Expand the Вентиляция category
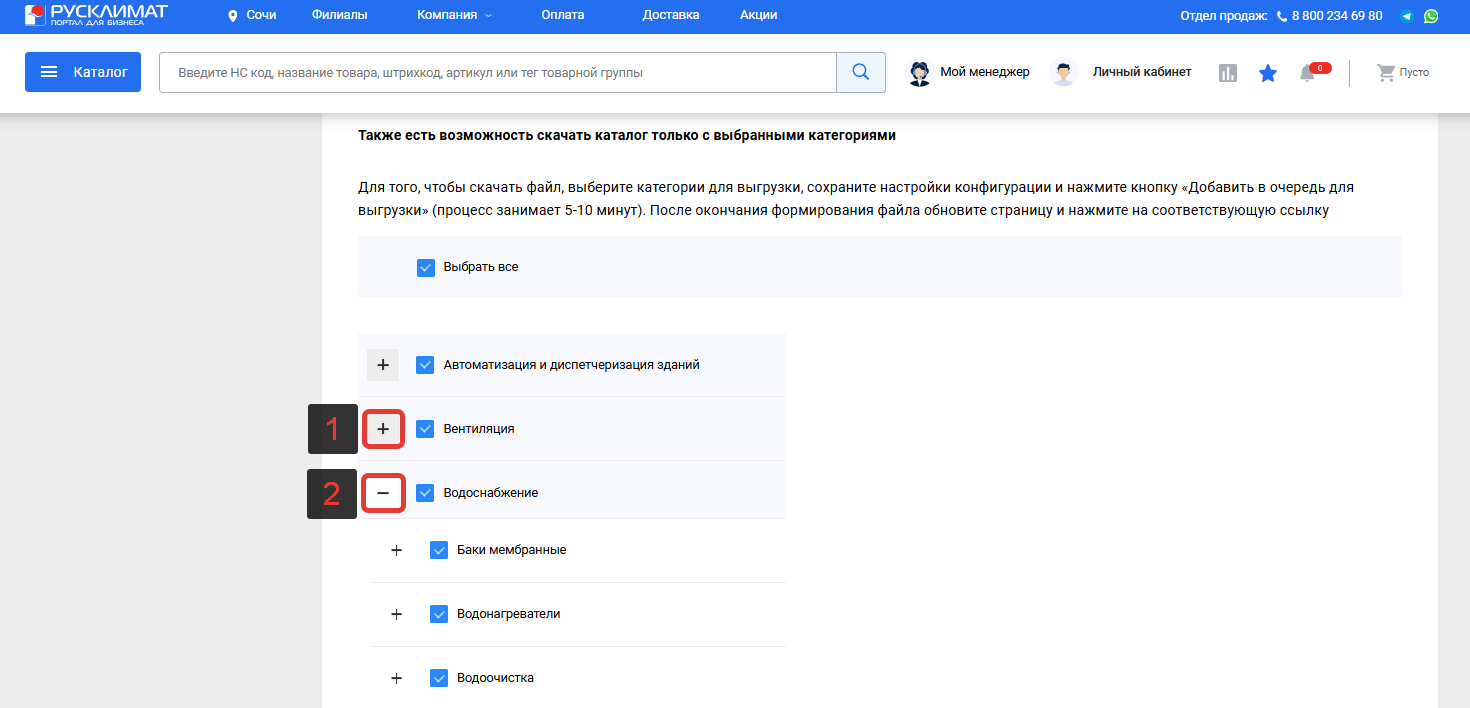Viewport: 1470px width, 708px height. pyautogui.click(x=383, y=429)
